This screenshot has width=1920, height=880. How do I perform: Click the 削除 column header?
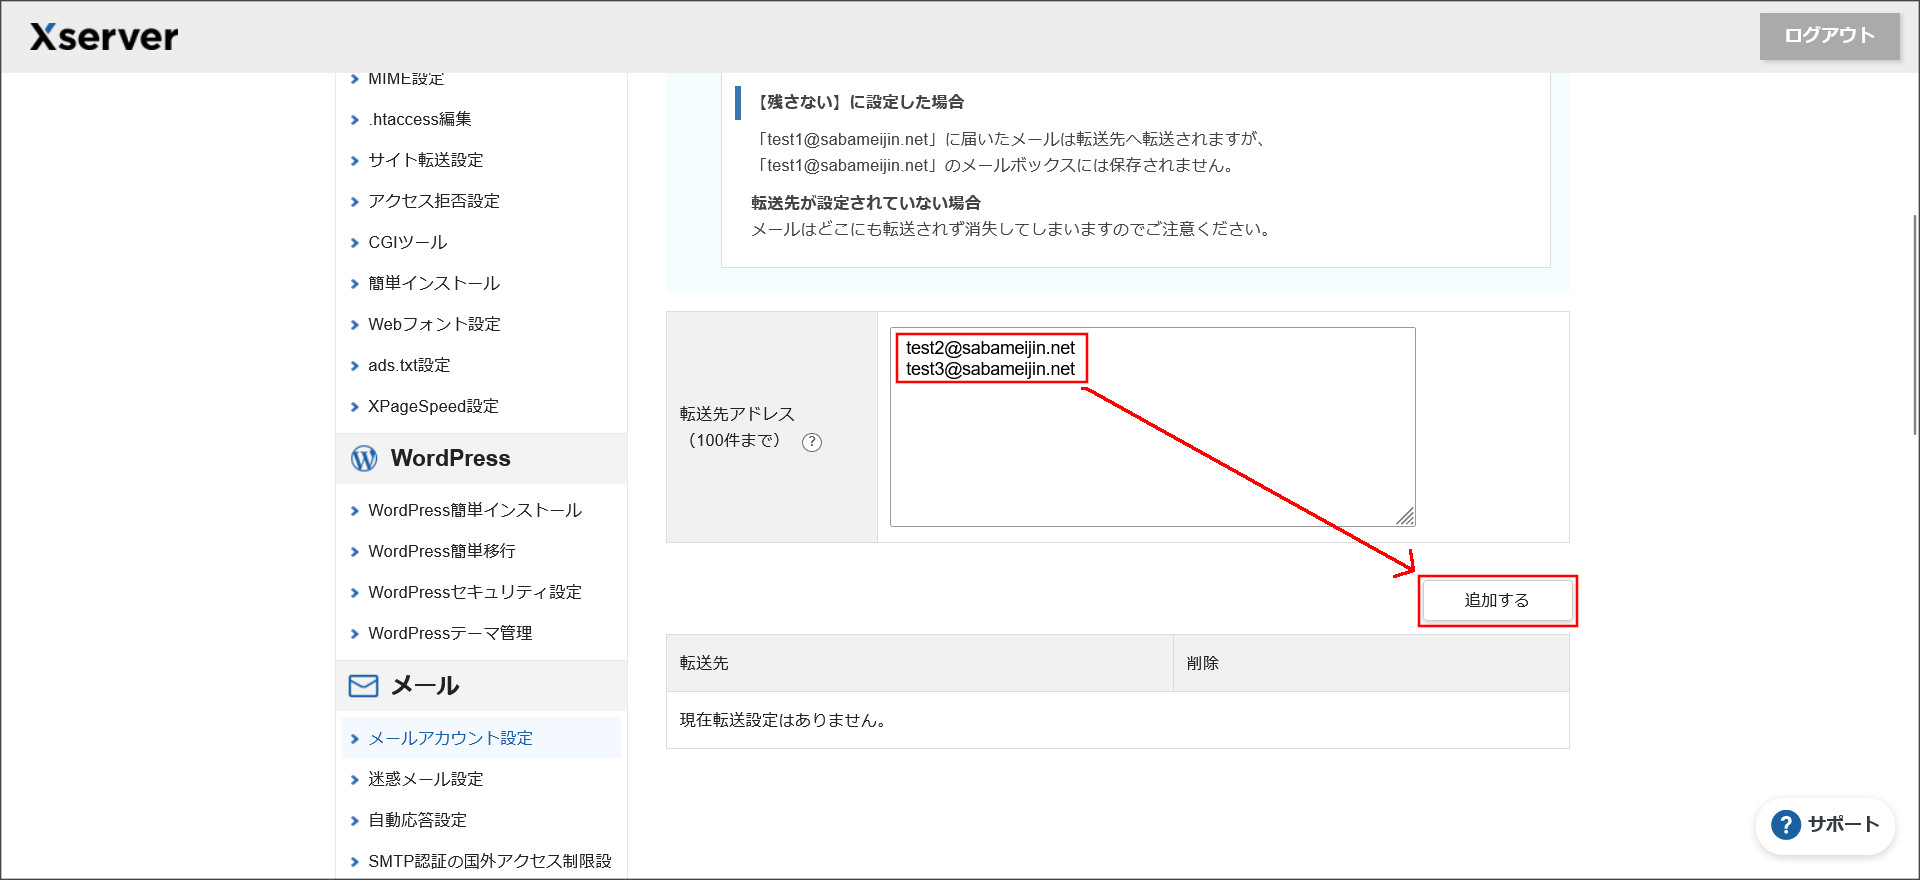(x=1371, y=663)
